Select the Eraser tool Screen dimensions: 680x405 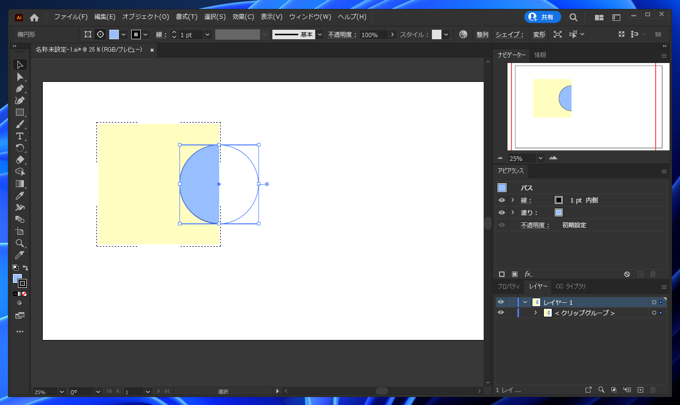pyautogui.click(x=20, y=160)
